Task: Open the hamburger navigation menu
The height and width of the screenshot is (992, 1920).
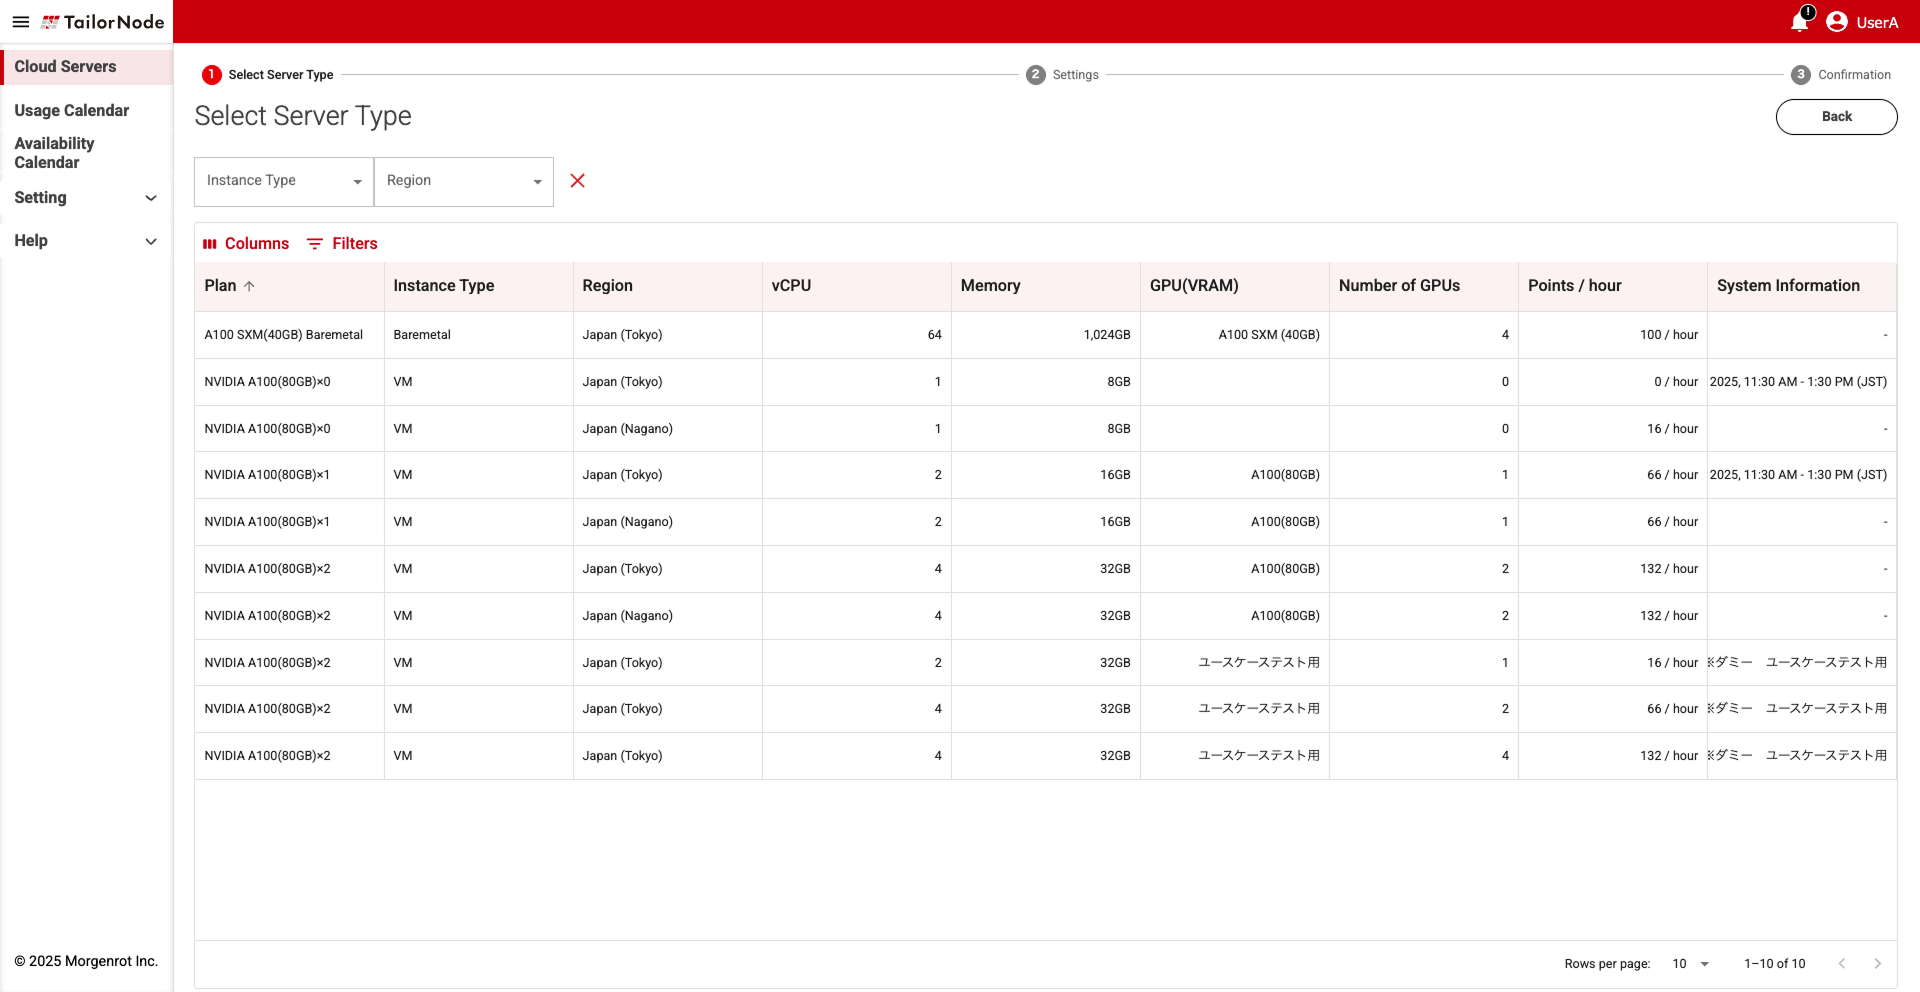Action: tap(20, 22)
